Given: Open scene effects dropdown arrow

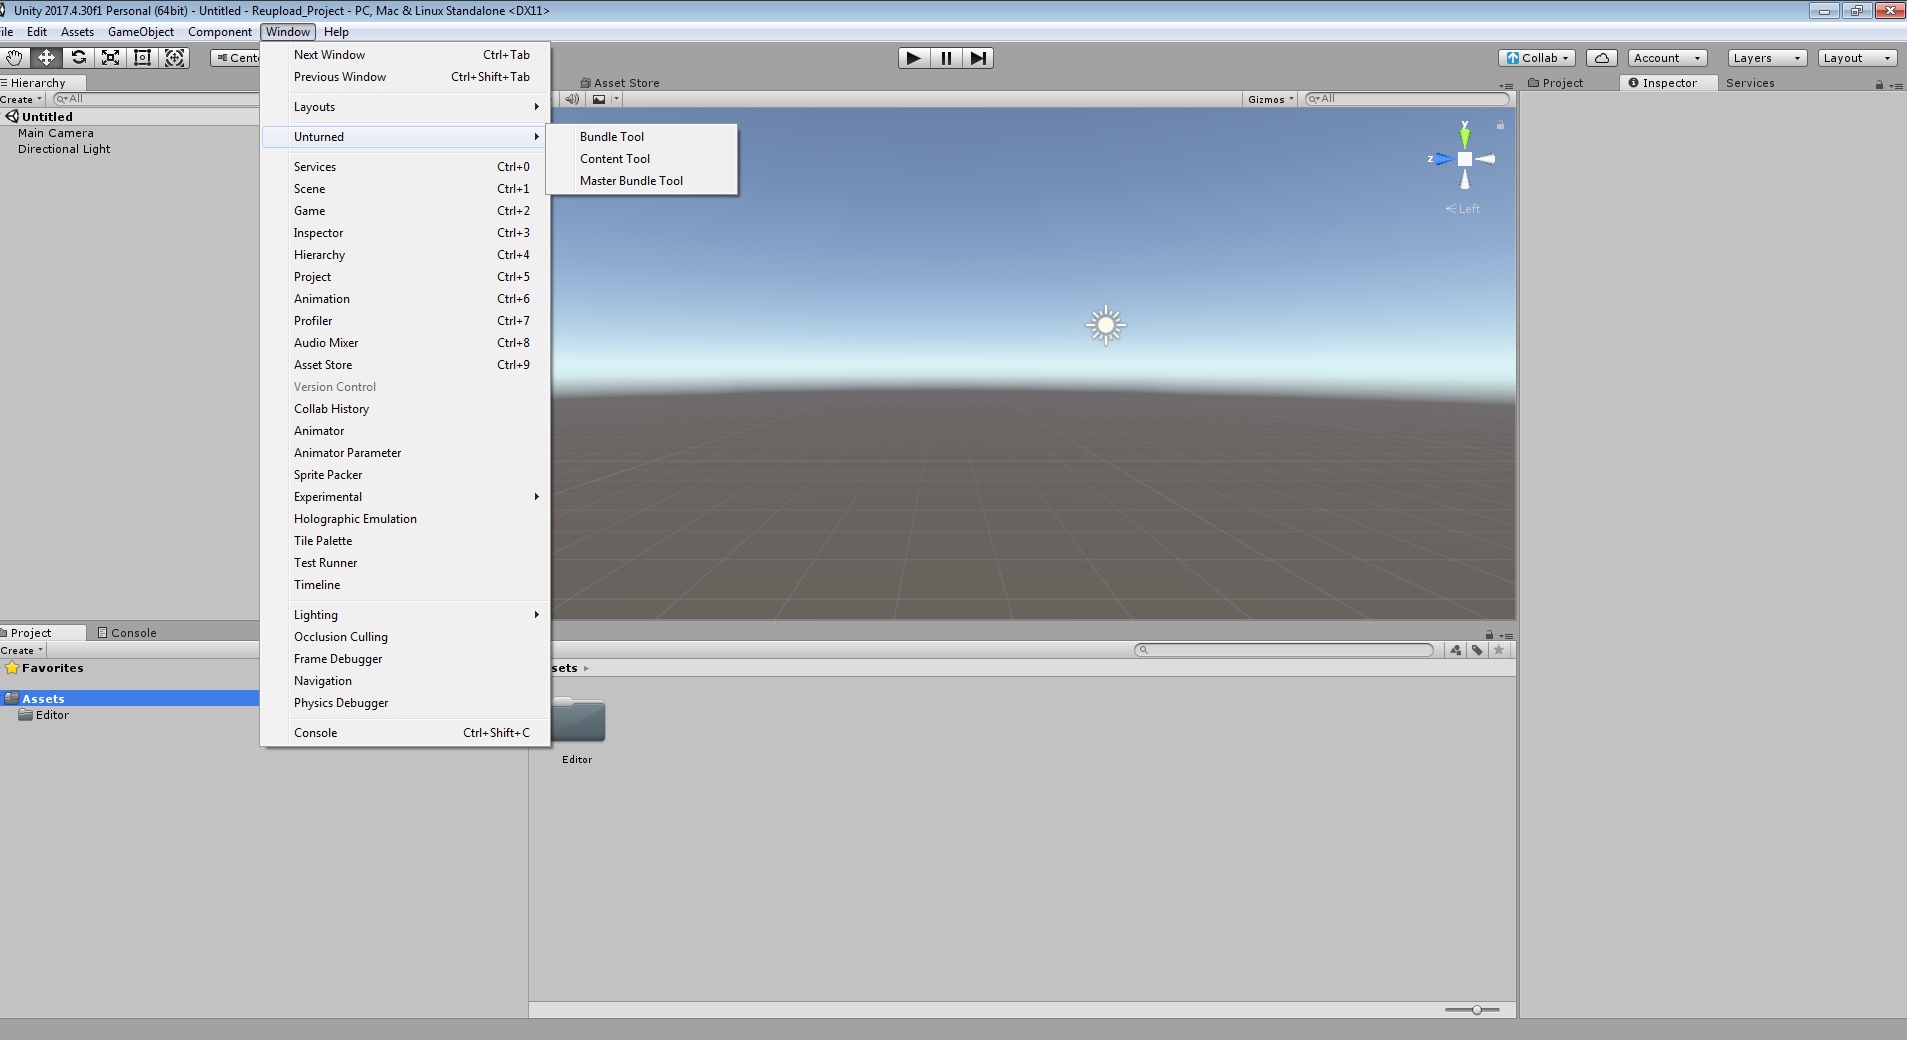Looking at the screenshot, I should pos(616,99).
